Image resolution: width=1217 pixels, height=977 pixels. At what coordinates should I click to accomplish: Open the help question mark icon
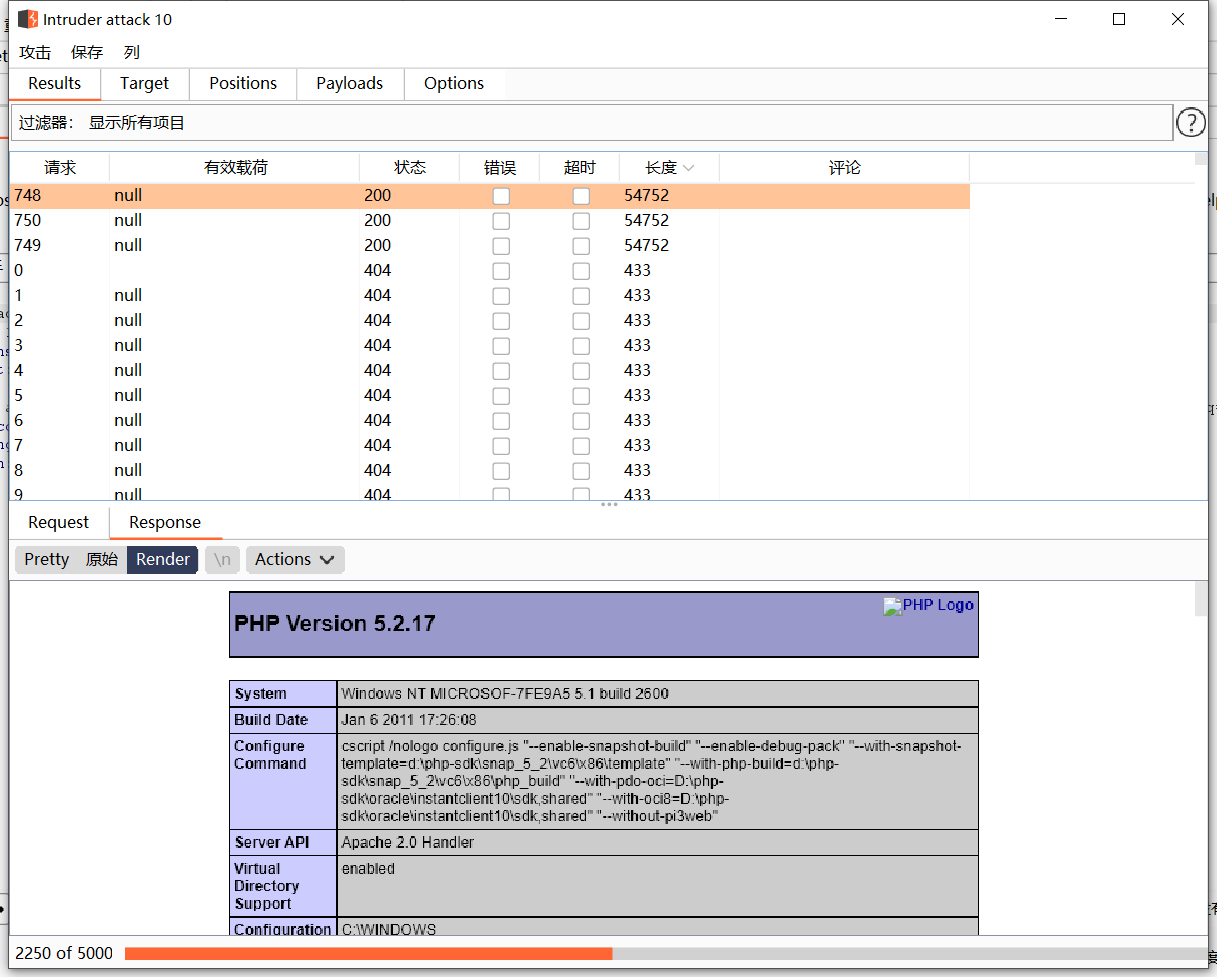coord(1190,123)
